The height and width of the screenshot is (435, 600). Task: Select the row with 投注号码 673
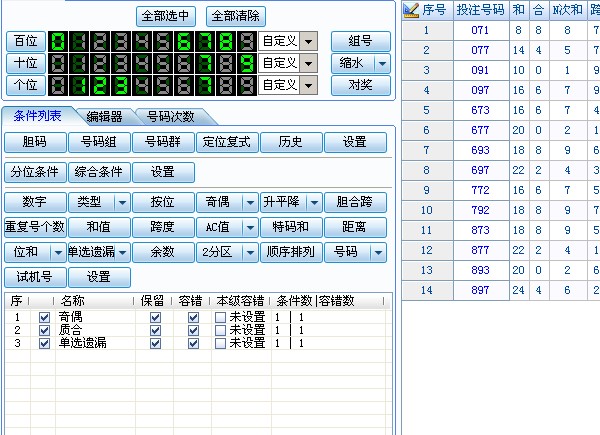[501, 110]
